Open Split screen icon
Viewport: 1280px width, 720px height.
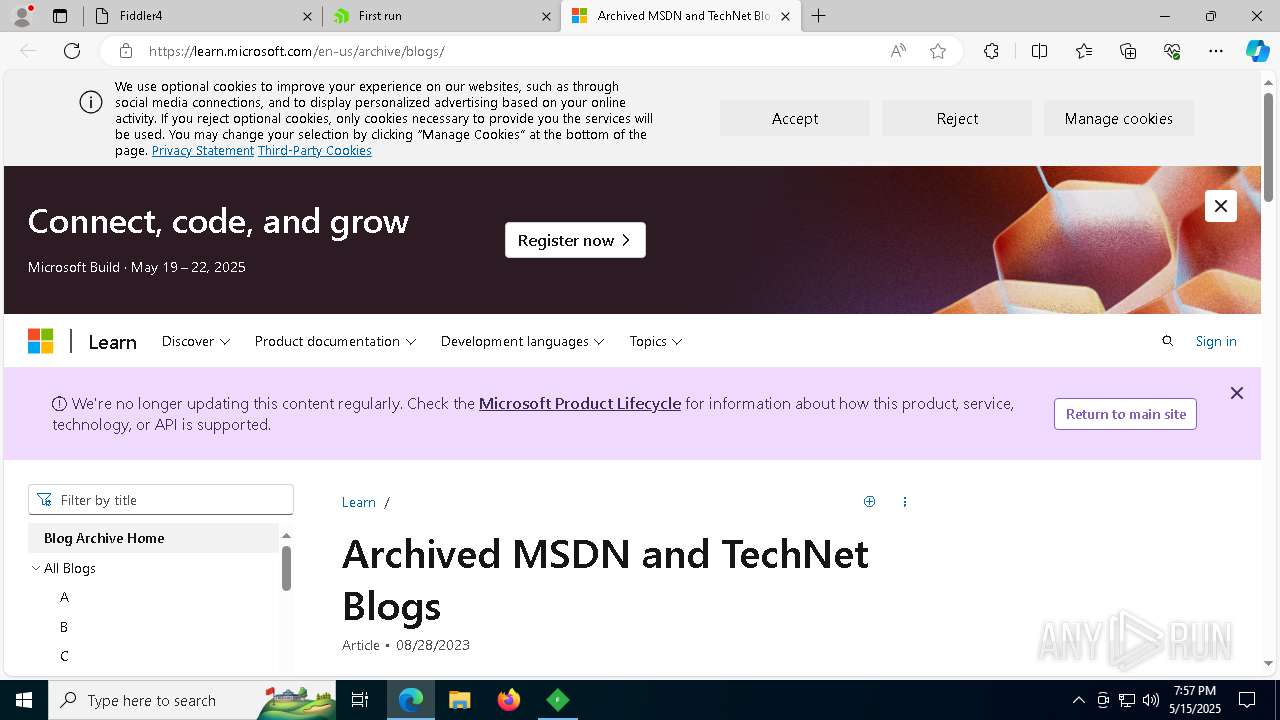click(1039, 51)
